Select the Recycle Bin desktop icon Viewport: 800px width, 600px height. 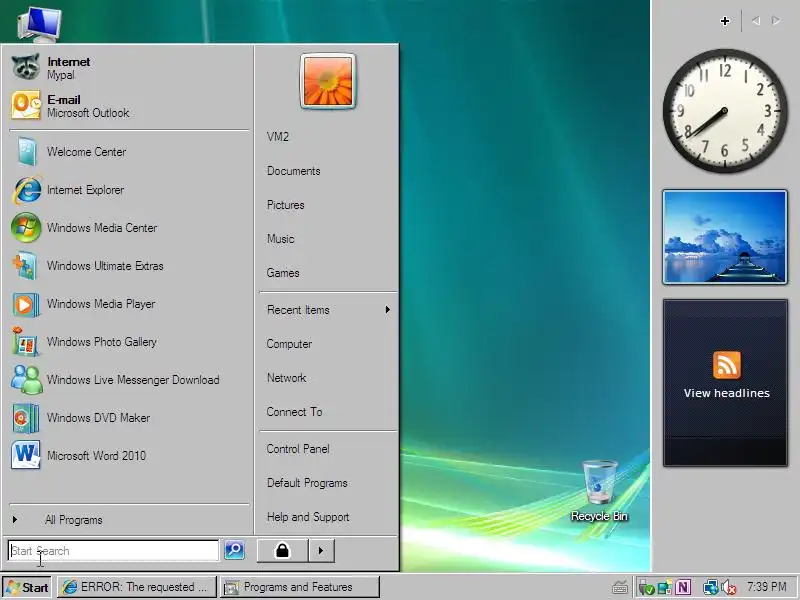(x=599, y=491)
